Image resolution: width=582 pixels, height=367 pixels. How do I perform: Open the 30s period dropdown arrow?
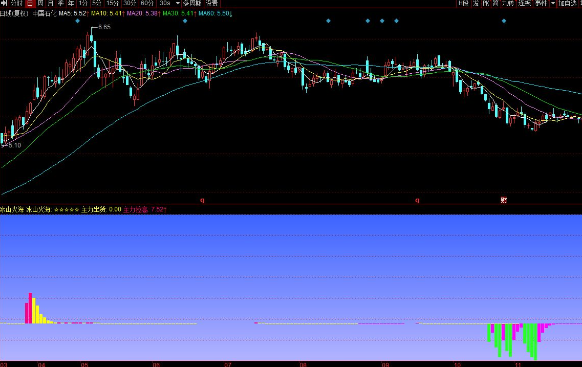[177, 3]
